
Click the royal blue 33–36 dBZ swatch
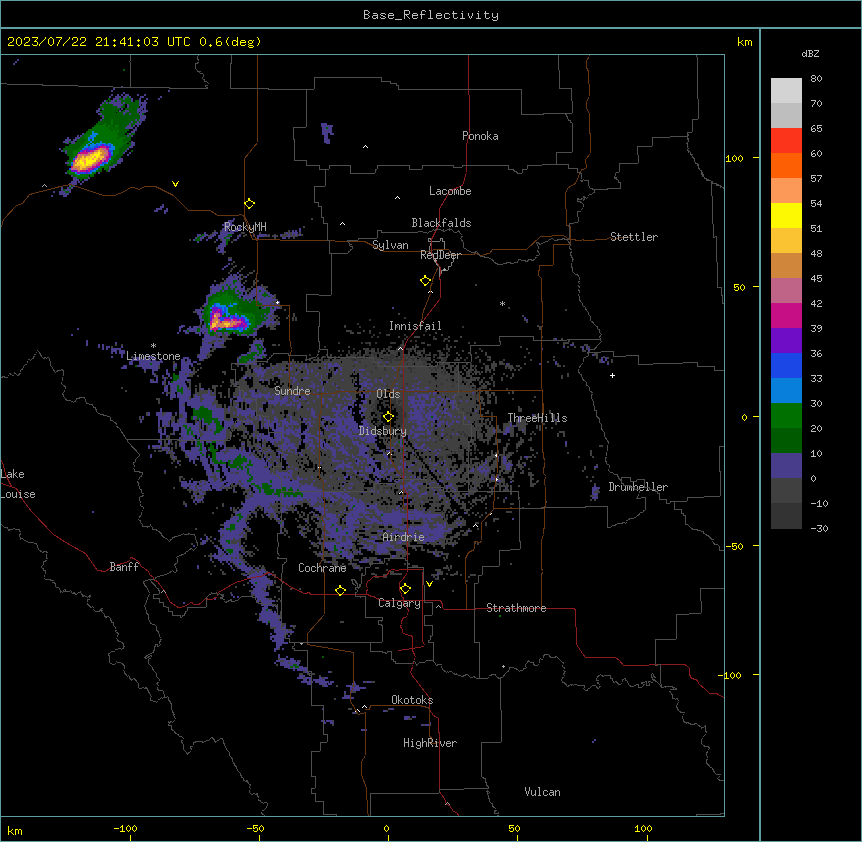pyautogui.click(x=786, y=365)
